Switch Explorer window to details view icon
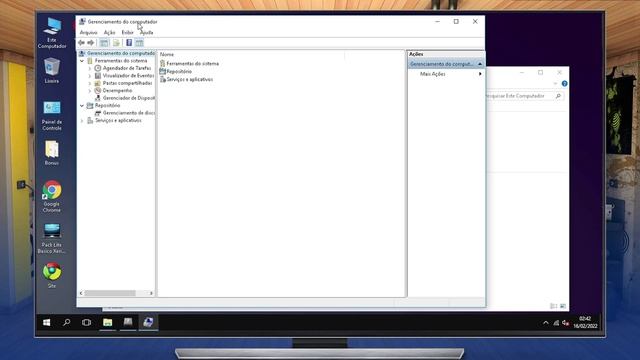 coord(553,306)
